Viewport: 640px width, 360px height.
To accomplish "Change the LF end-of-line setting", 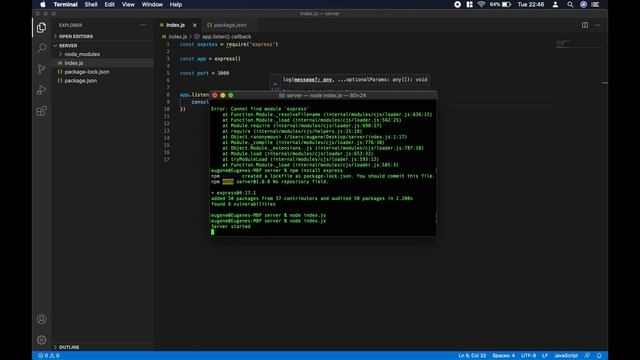I will [544, 356].
